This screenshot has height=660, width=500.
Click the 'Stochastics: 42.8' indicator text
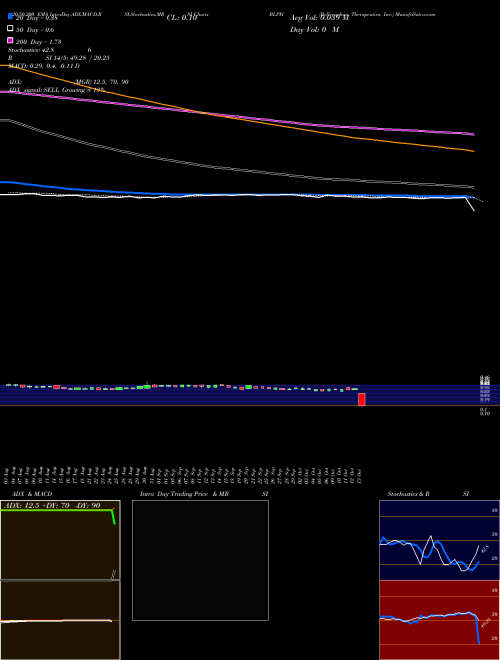tap(31, 50)
